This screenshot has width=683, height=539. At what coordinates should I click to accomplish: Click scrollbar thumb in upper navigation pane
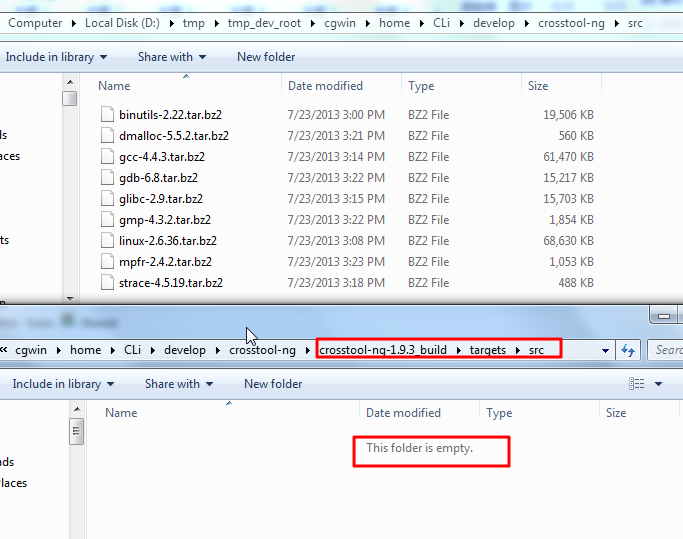[69, 98]
